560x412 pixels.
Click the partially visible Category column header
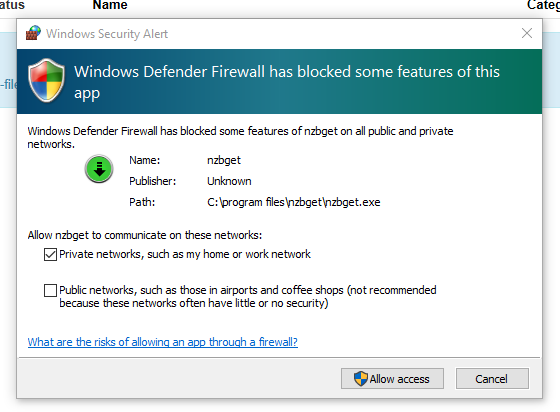click(543, 5)
